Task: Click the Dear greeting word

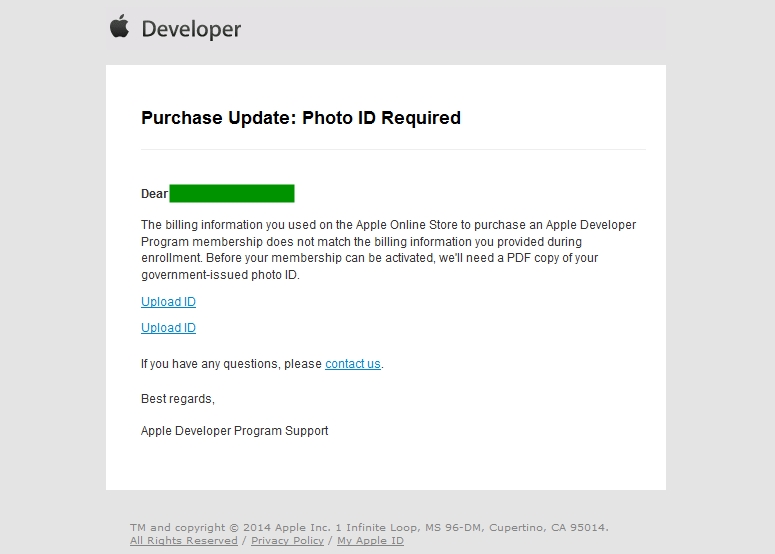Action: [x=154, y=194]
